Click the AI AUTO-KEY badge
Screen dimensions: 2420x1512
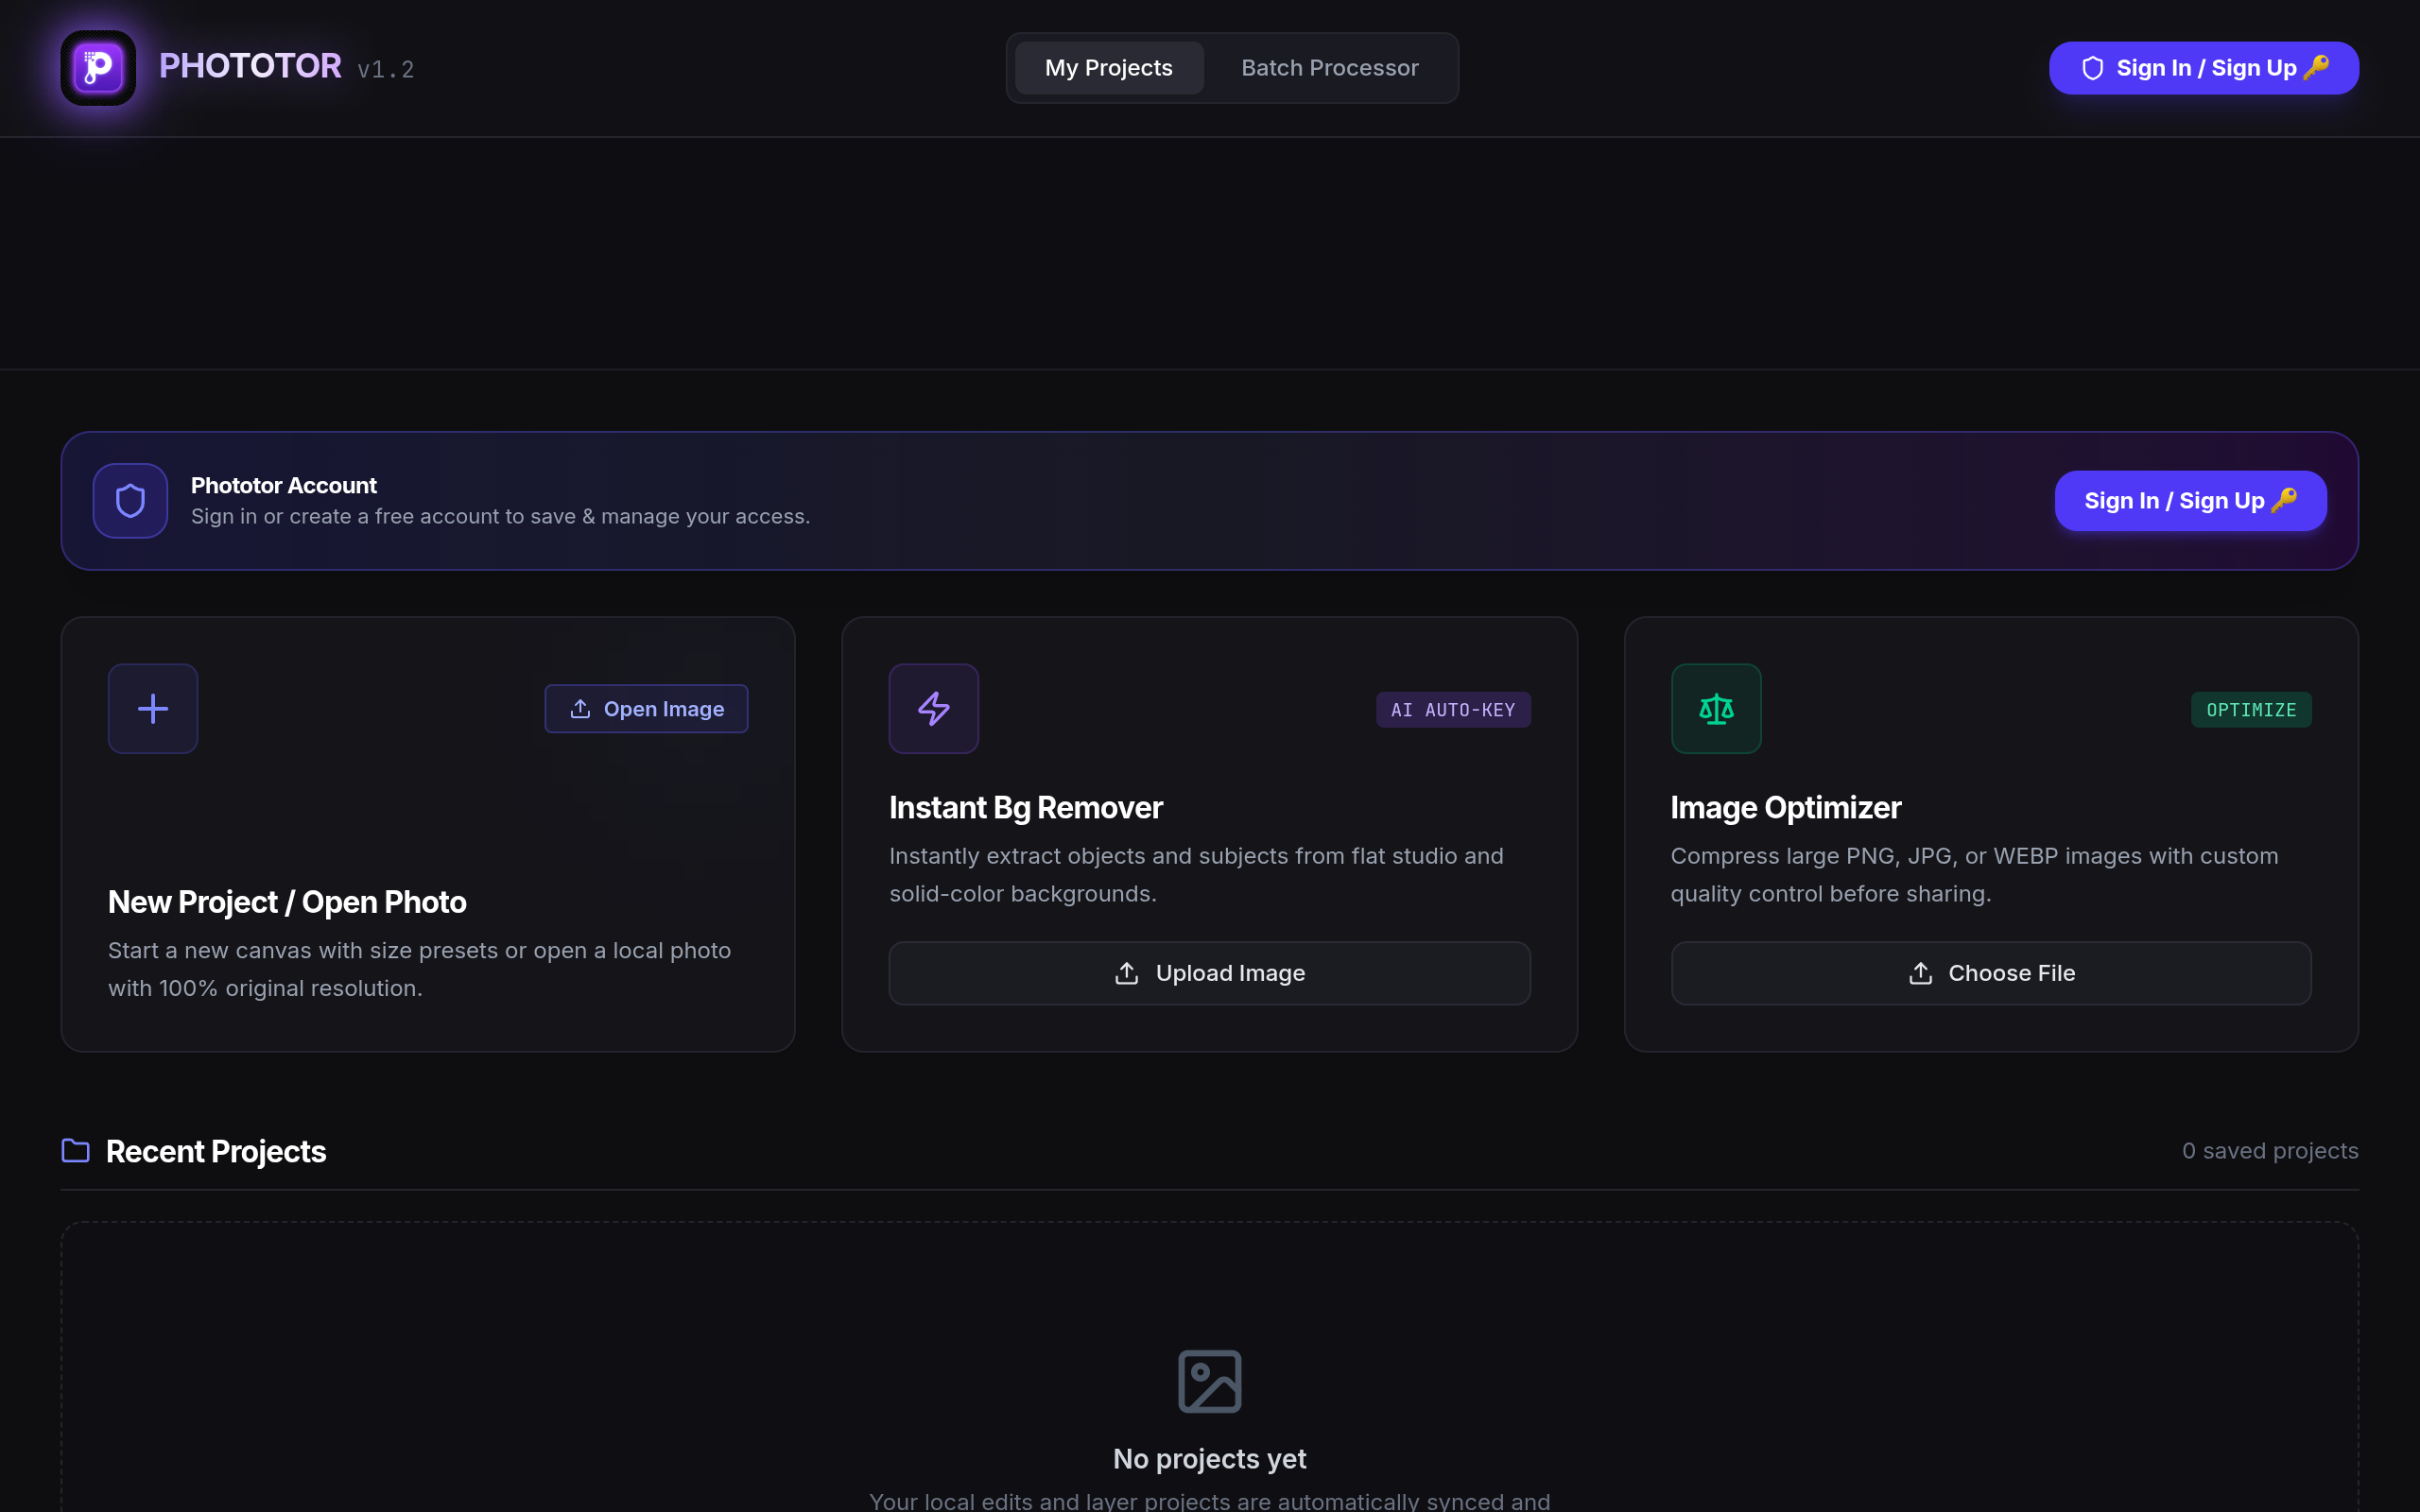tap(1453, 710)
